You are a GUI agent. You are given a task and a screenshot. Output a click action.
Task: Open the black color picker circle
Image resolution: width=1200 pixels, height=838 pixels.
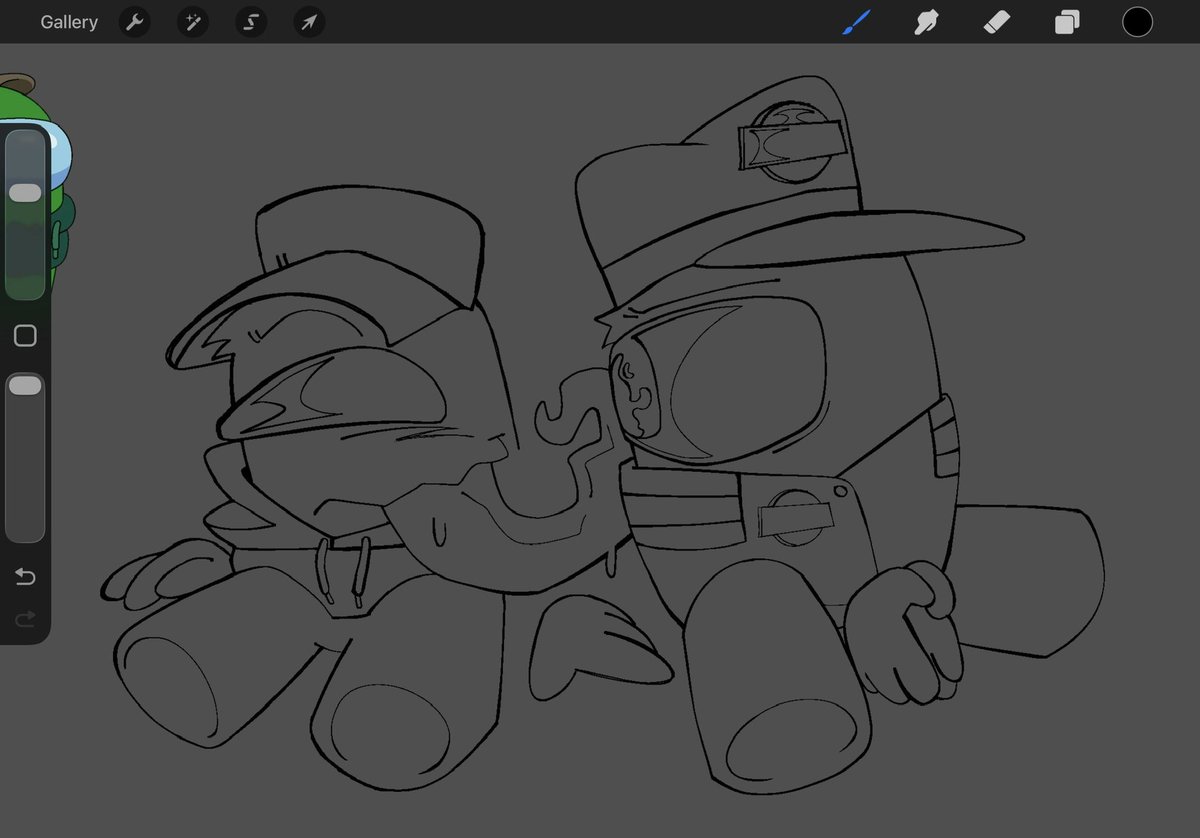click(x=1137, y=22)
